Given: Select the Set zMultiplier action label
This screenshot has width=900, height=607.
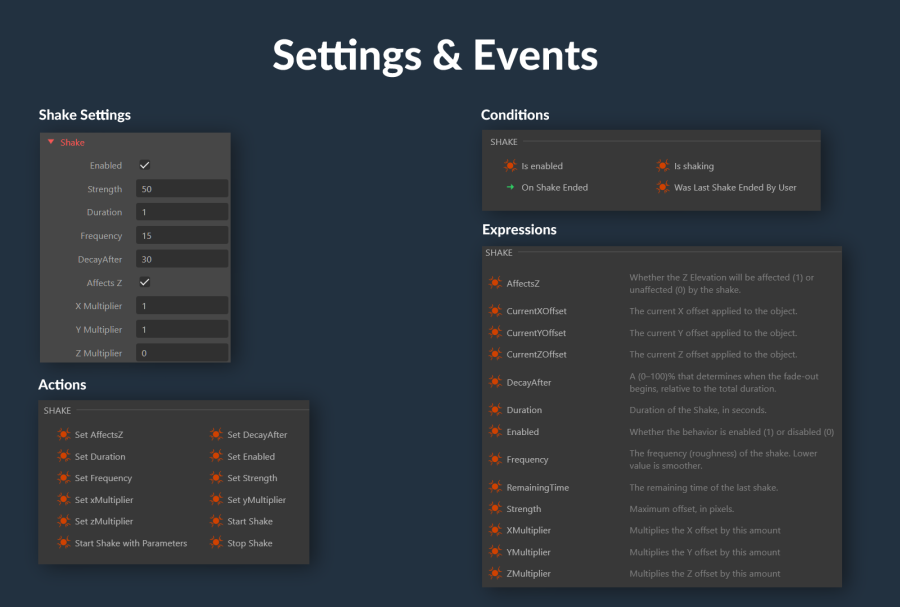Looking at the screenshot, I should [104, 522].
